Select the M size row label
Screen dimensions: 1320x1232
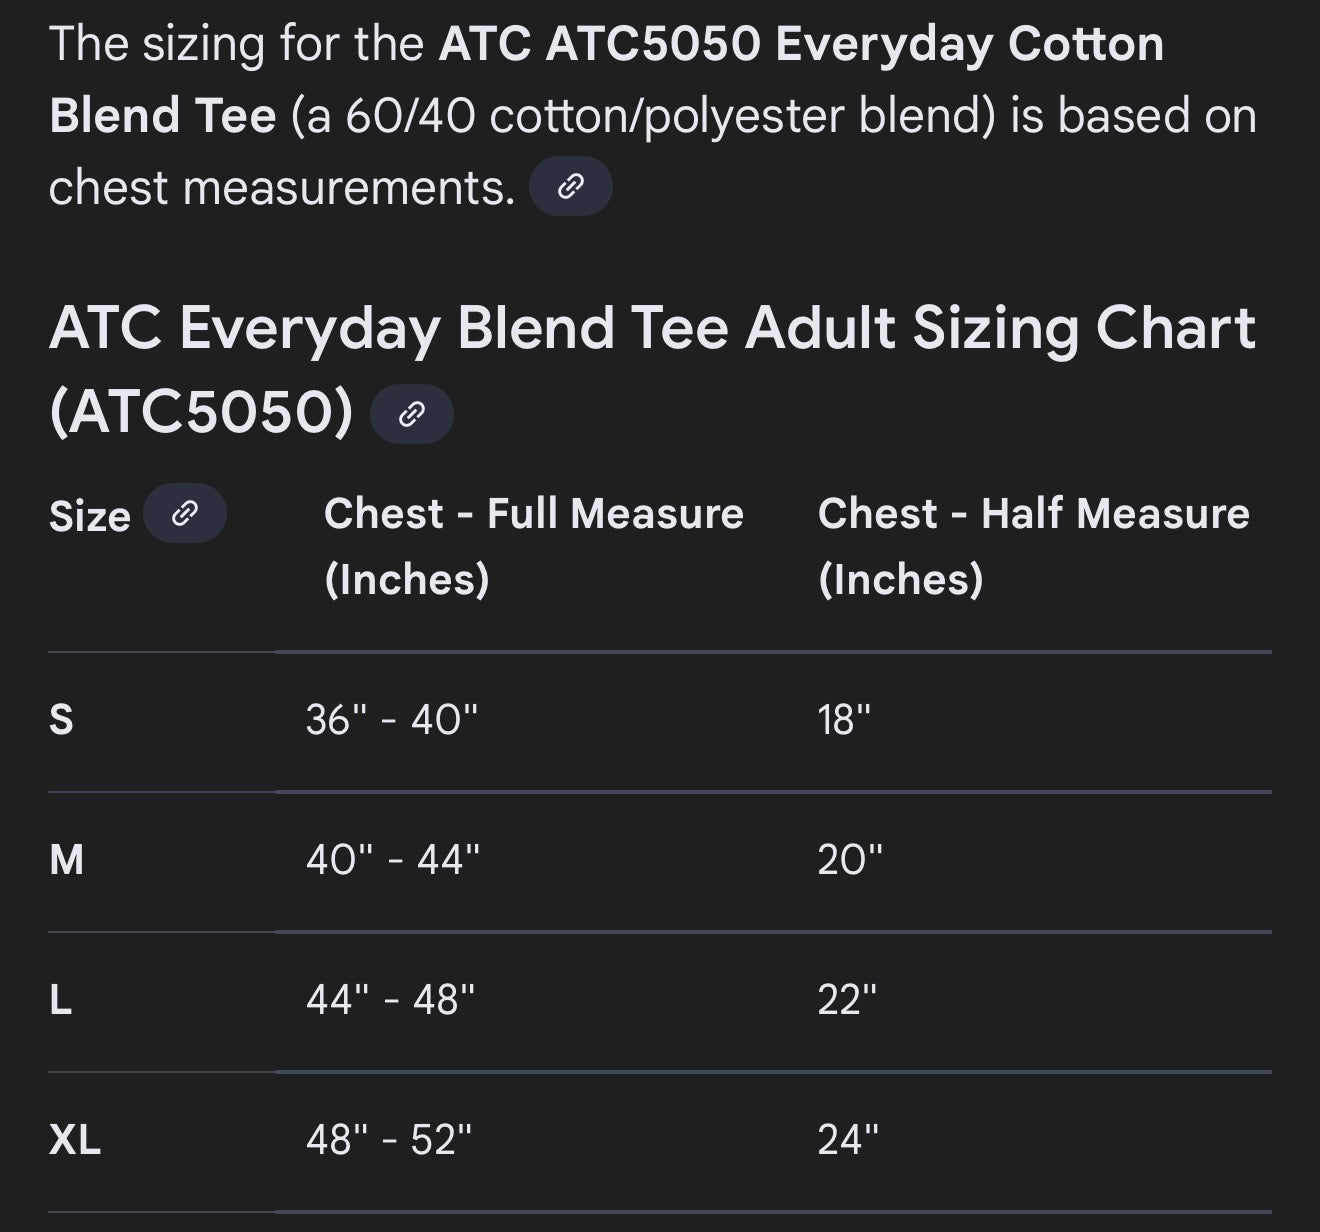(66, 859)
